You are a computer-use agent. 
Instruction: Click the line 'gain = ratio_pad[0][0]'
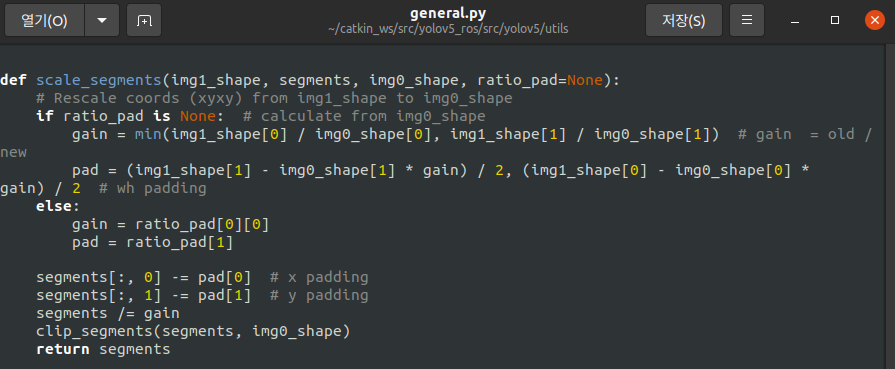pos(171,224)
